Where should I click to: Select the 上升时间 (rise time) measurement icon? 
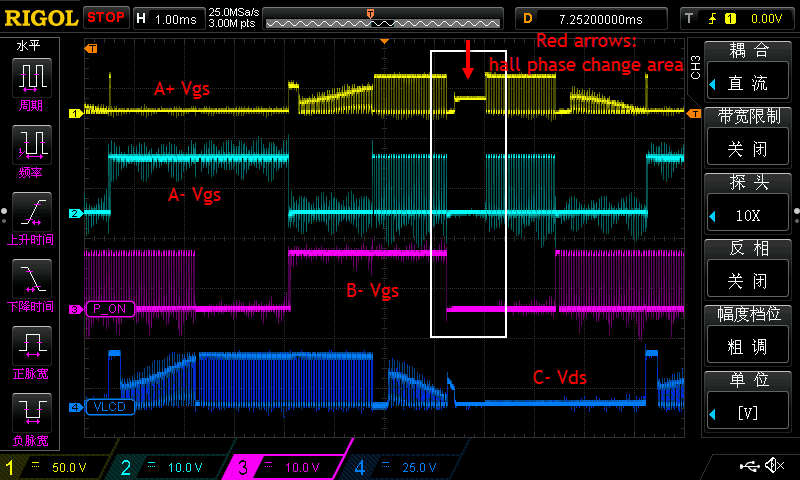click(32, 212)
